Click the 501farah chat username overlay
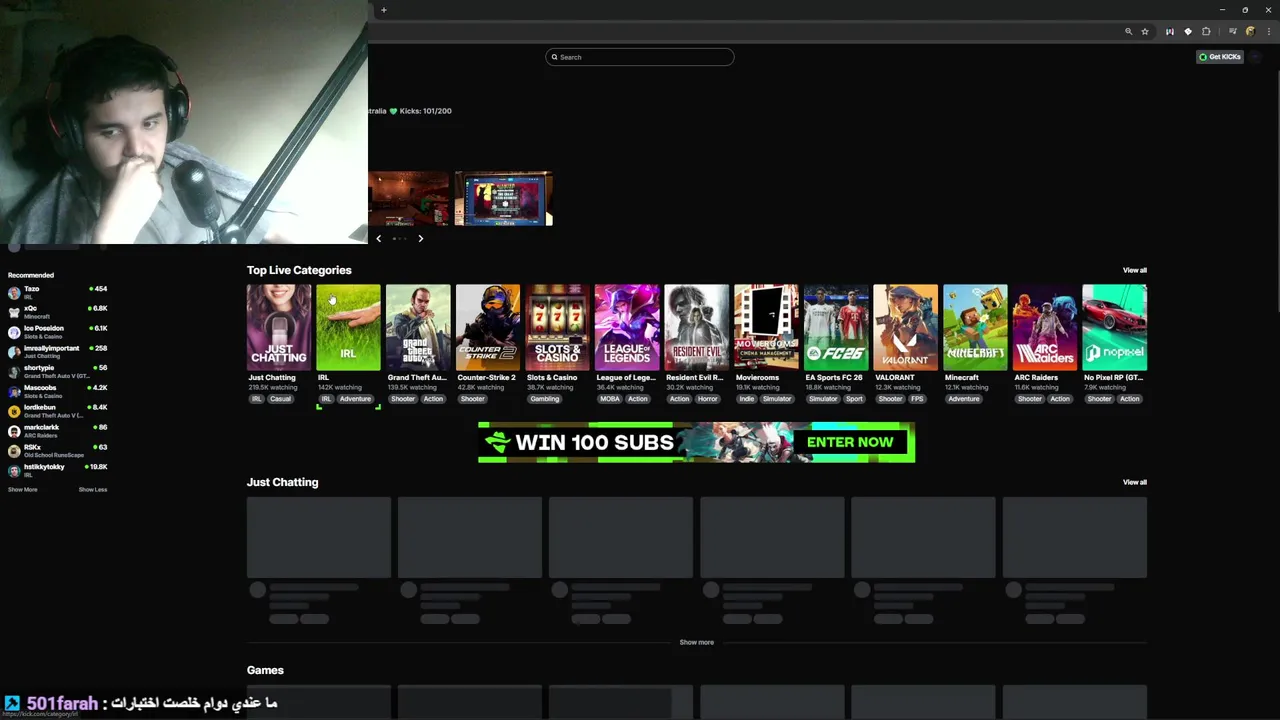The width and height of the screenshot is (1280, 720). coord(62,703)
